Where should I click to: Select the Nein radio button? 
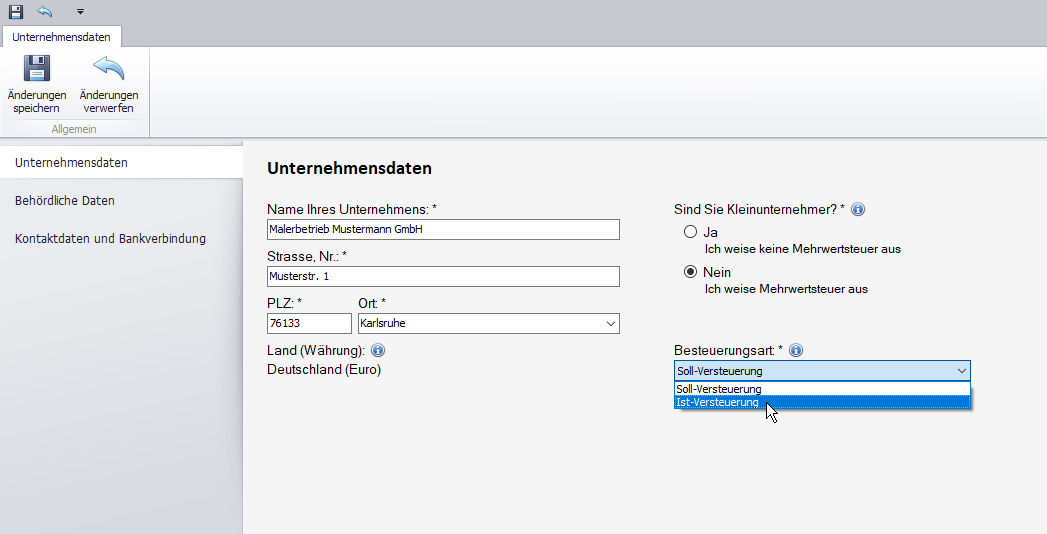[x=690, y=272]
